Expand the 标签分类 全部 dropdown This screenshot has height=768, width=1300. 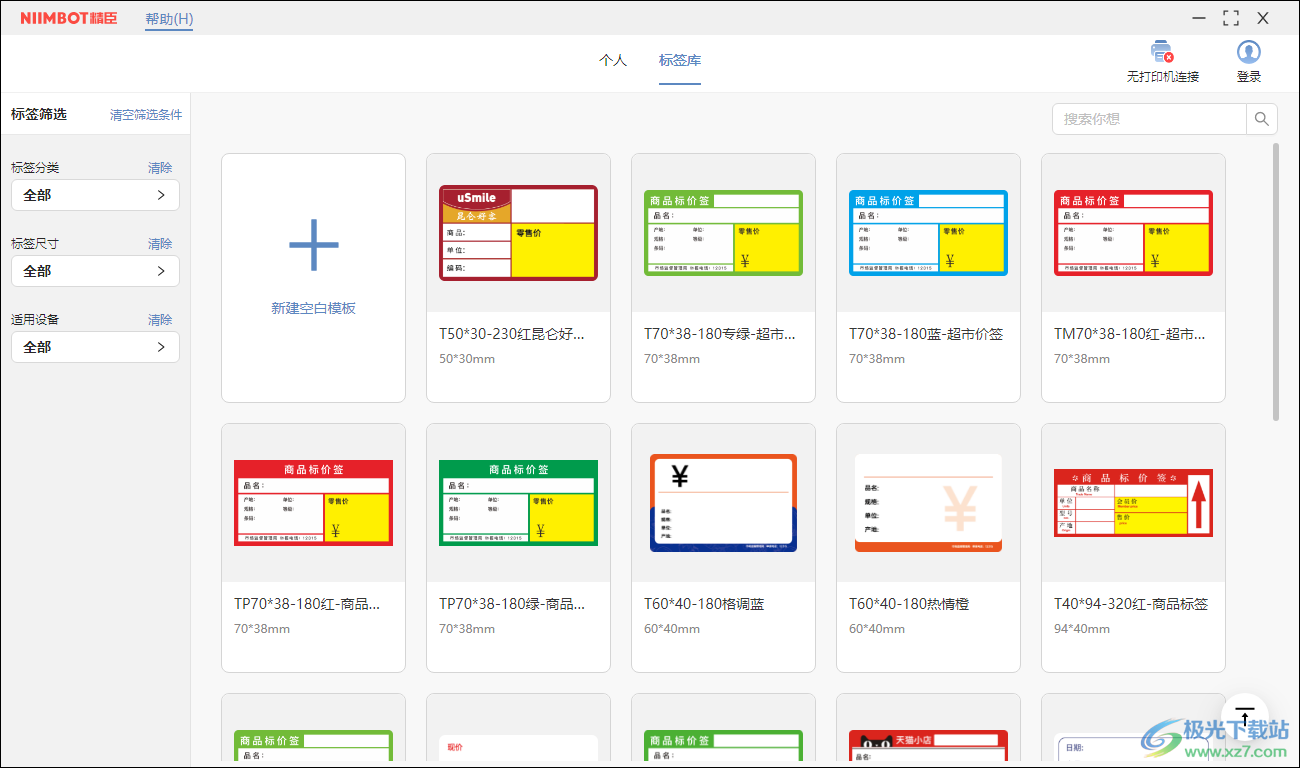pyautogui.click(x=95, y=195)
